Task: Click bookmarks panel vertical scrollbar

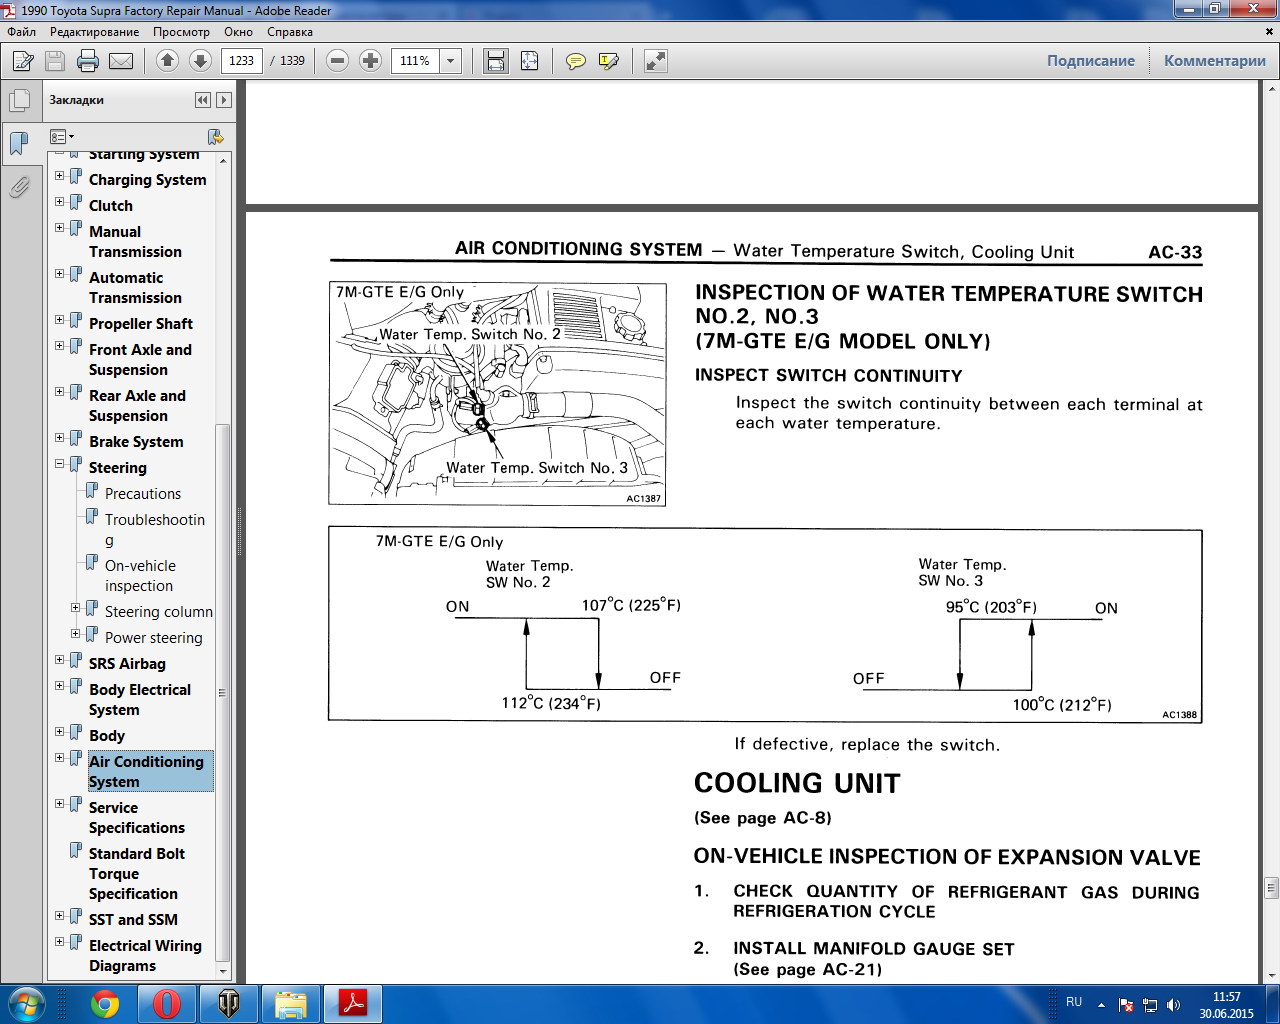Action: tap(223, 692)
